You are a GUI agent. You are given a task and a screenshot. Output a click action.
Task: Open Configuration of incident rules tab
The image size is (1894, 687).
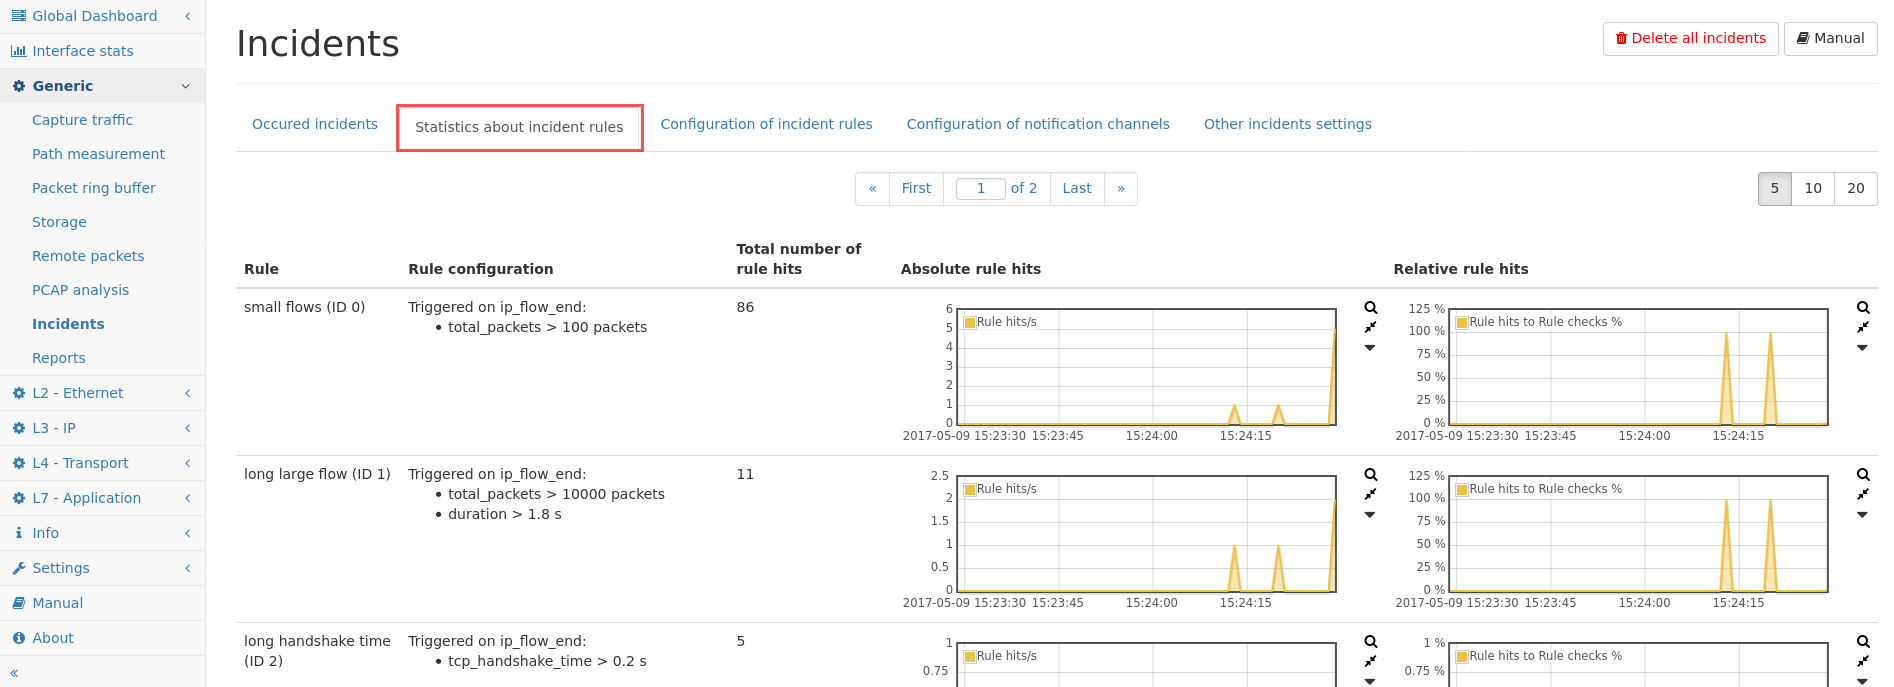pyautogui.click(x=766, y=124)
